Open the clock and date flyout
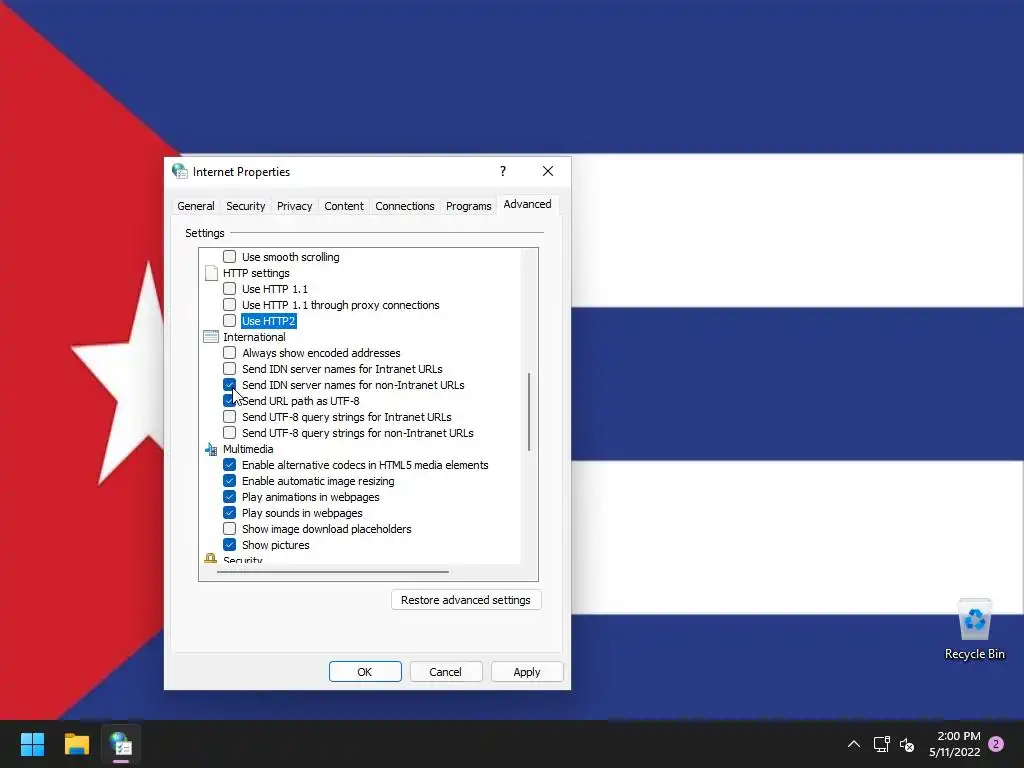Screen dimensions: 1024x768 pyautogui.click(x=955, y=744)
